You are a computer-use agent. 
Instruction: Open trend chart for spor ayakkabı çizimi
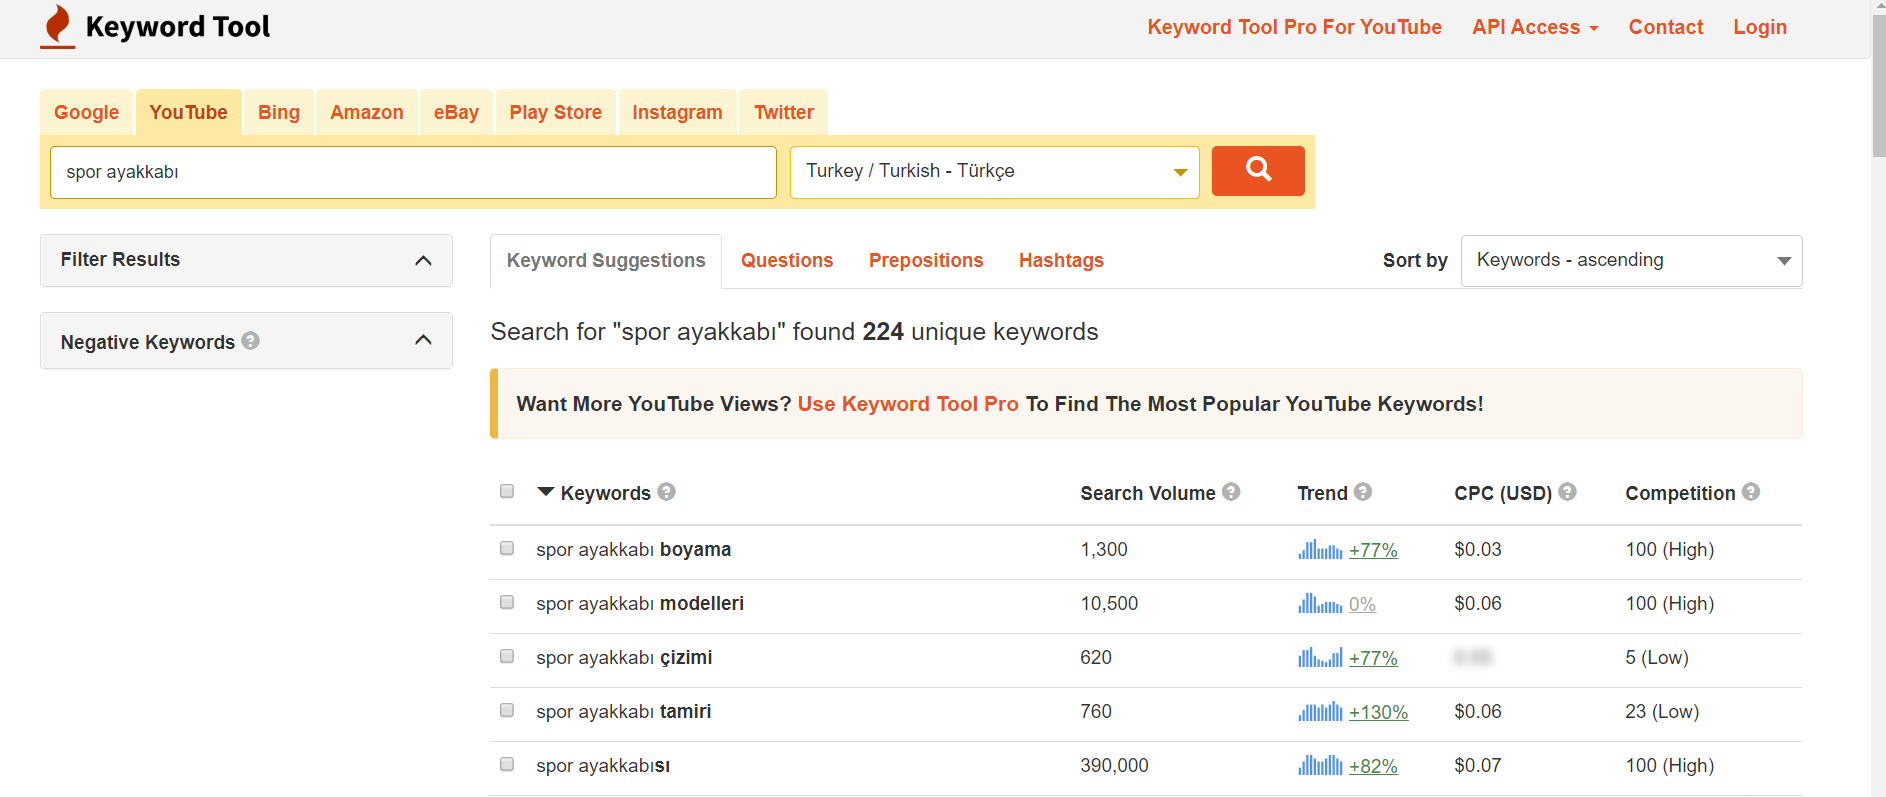pos(1320,657)
